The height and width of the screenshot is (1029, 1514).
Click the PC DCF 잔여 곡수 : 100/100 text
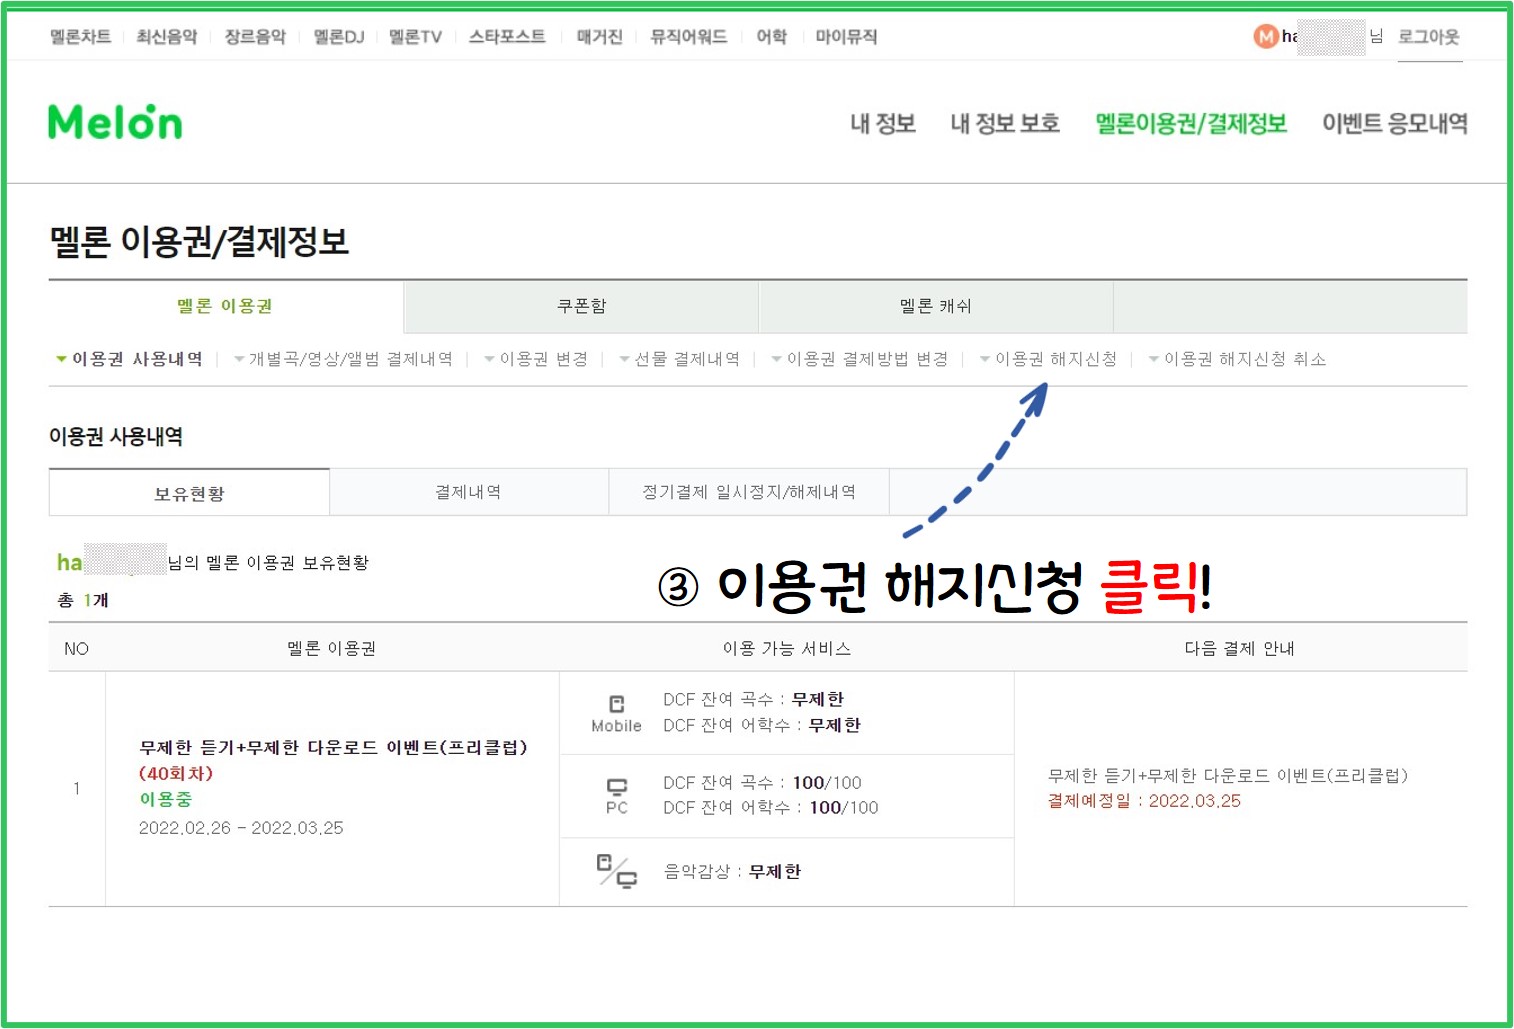click(x=762, y=783)
